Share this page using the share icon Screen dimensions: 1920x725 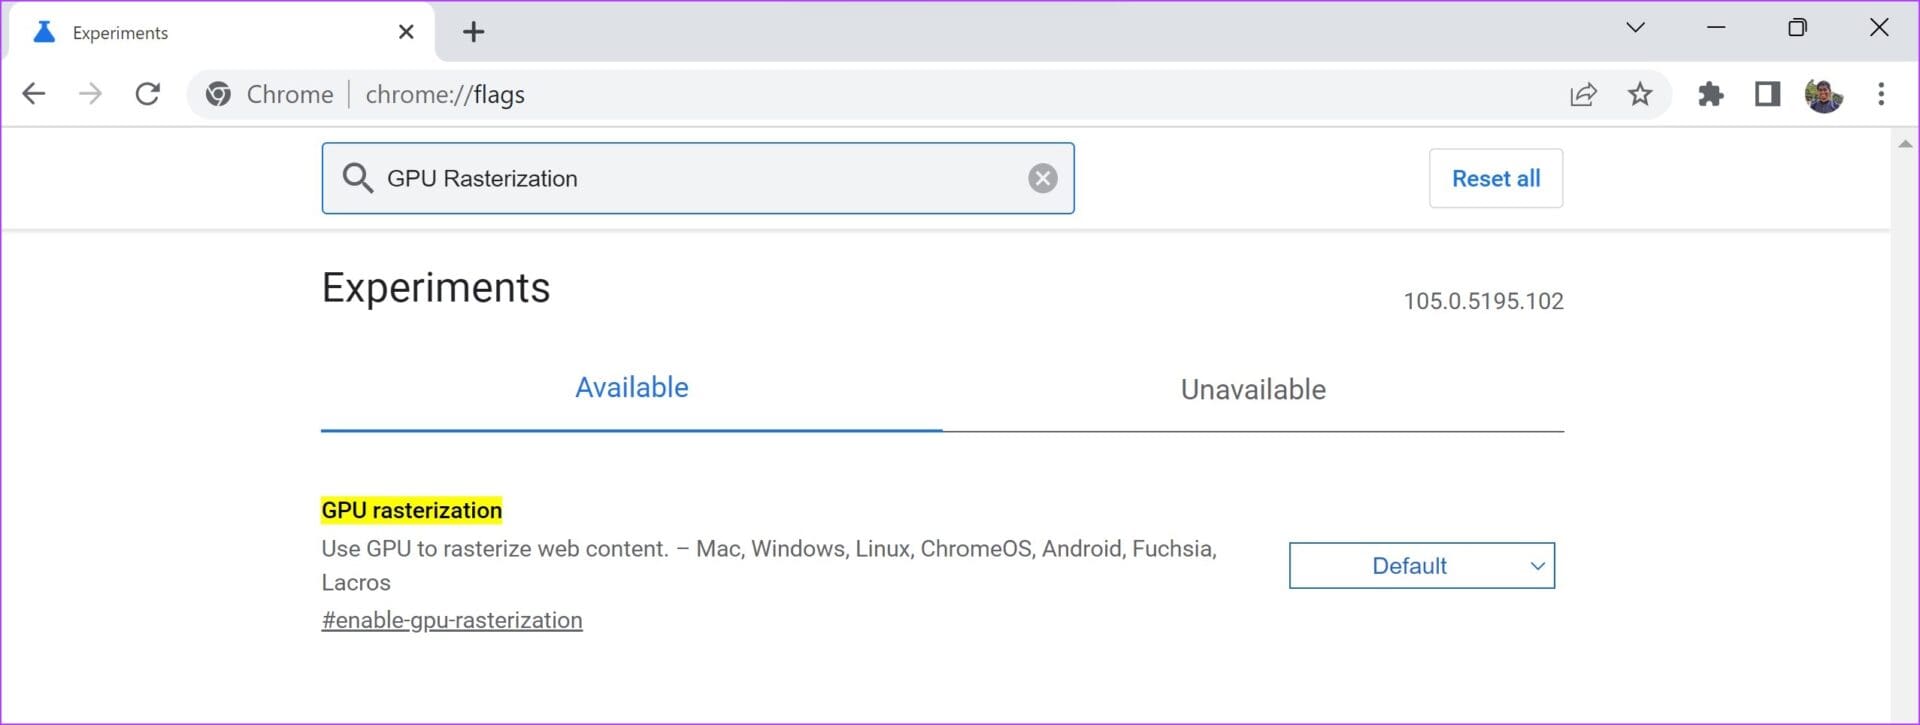tap(1583, 94)
